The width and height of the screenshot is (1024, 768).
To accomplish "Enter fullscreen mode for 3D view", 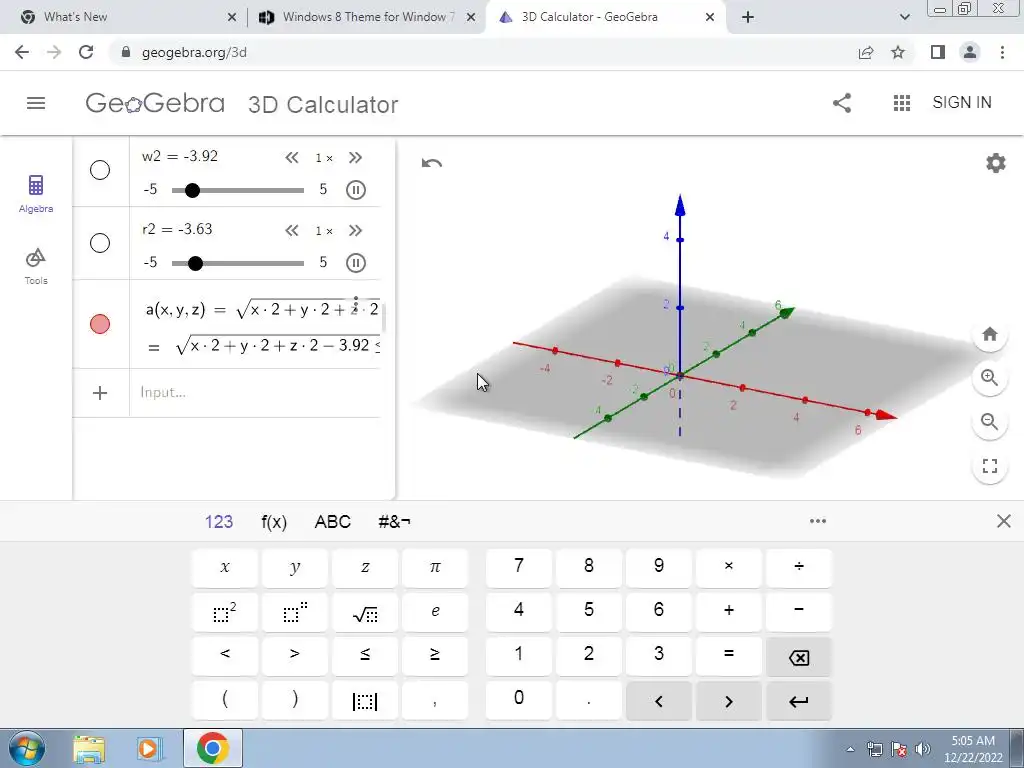I will click(989, 466).
